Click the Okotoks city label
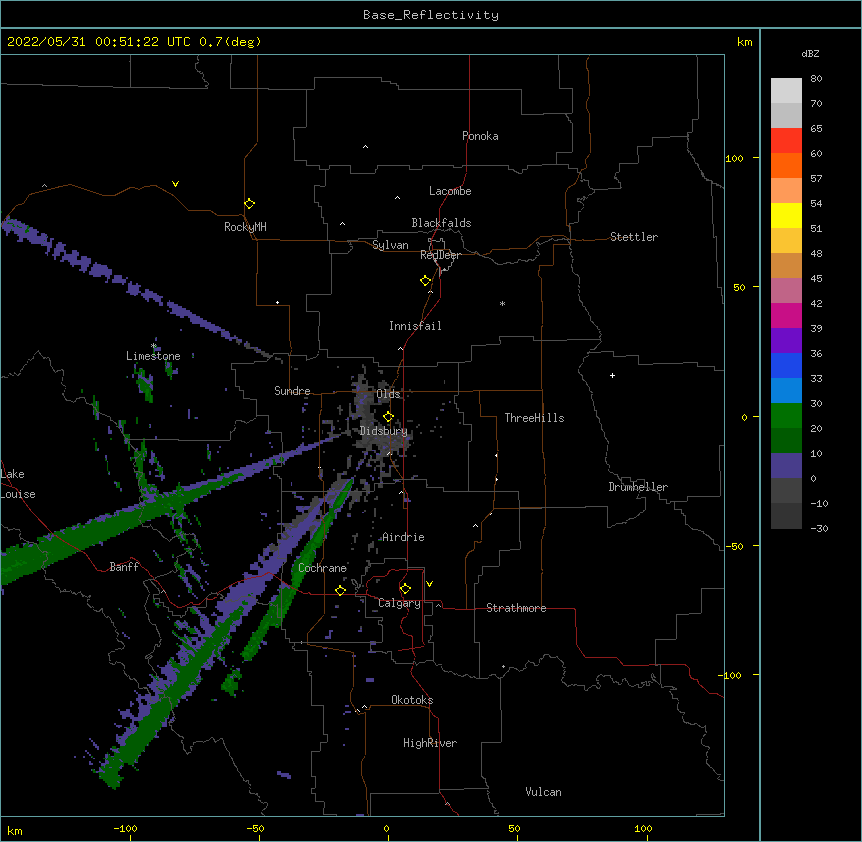The image size is (862, 842). pos(412,700)
